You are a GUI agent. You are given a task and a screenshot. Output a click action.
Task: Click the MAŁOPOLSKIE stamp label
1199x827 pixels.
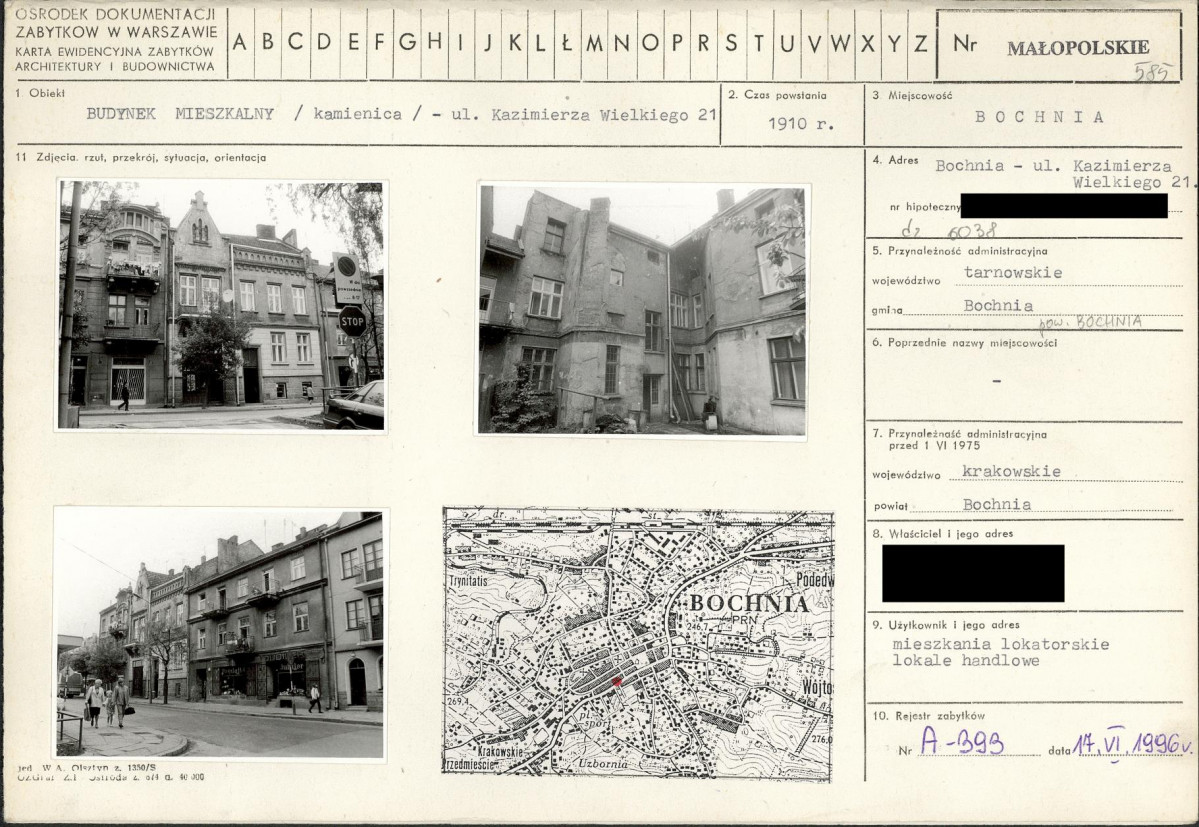(x=1078, y=48)
